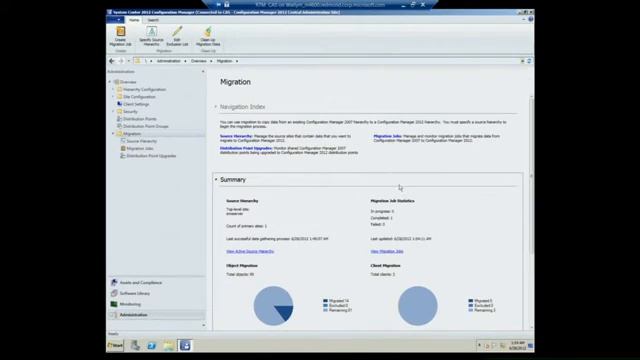Launch Server Manager from the taskbar
Image resolution: width=640 pixels, height=360 pixels.
[x=135, y=345]
